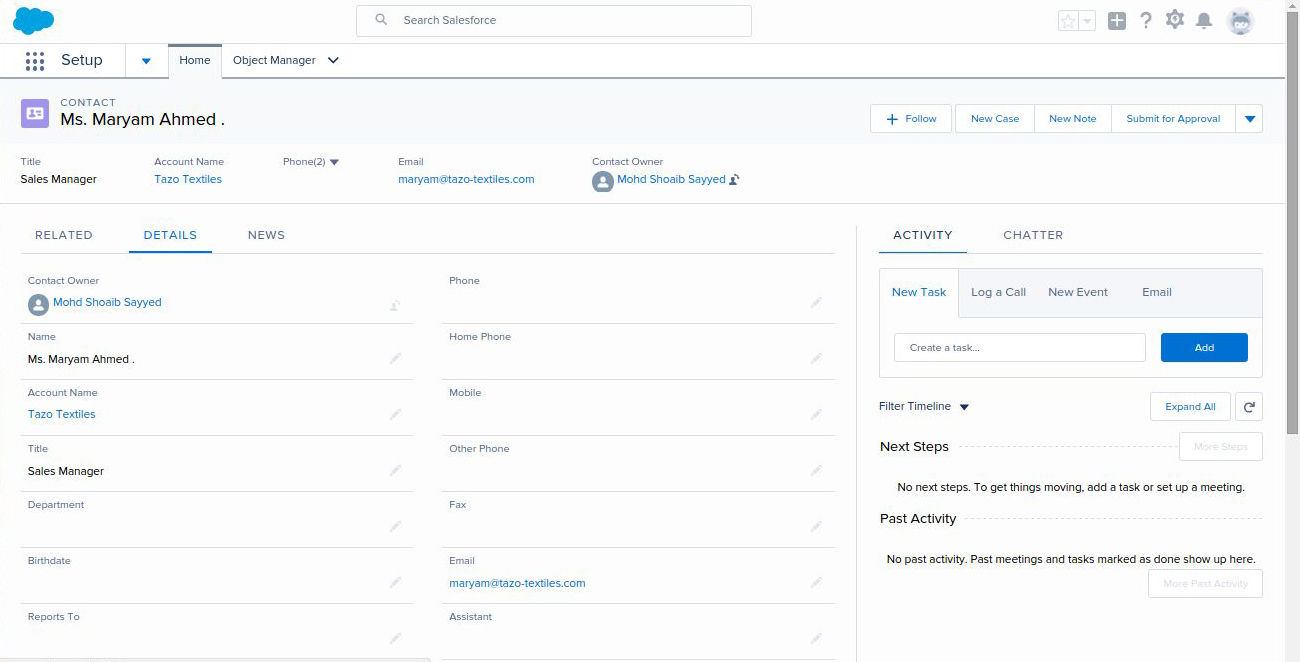Expand the Setup navigation dropdown arrow
The image size is (1300, 662).
(146, 61)
